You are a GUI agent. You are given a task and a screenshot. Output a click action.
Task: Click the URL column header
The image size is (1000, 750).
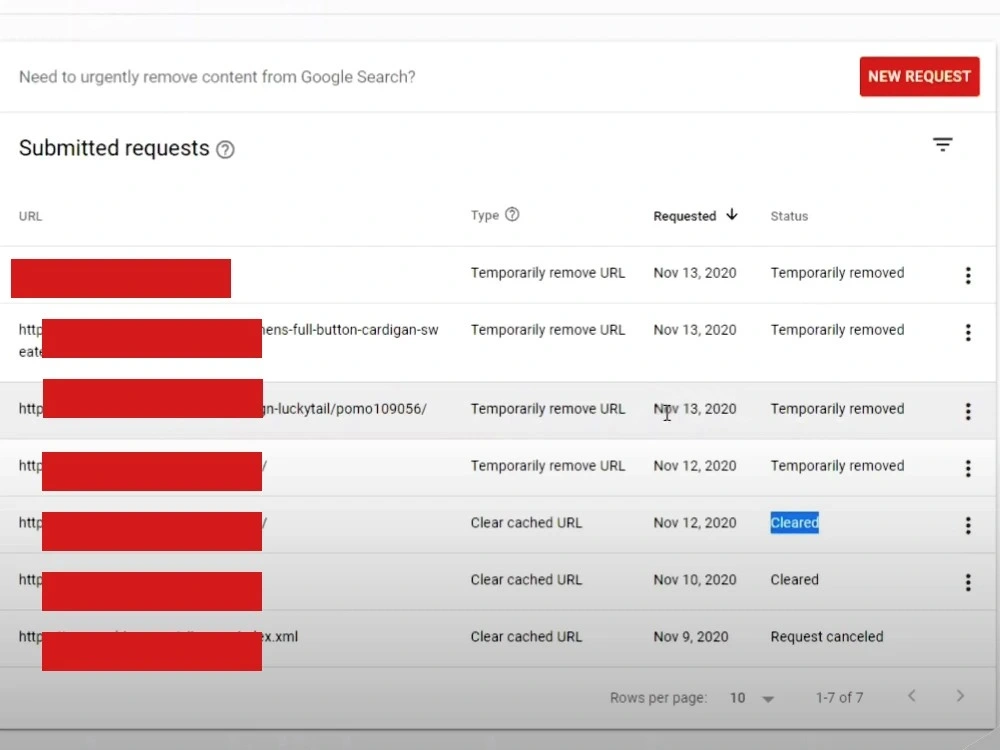tap(30, 216)
